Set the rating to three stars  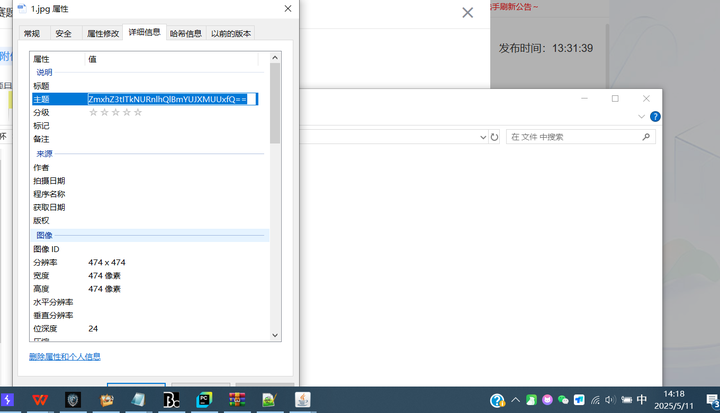pyautogui.click(x=116, y=113)
